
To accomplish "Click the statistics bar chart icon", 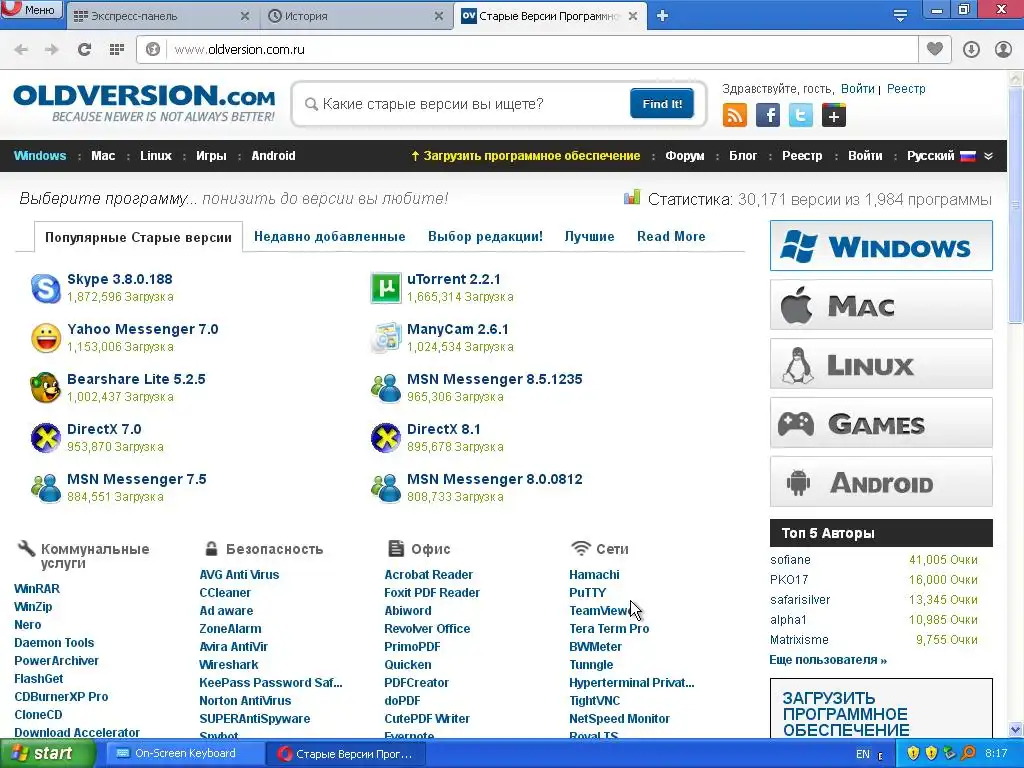I will 632,197.
